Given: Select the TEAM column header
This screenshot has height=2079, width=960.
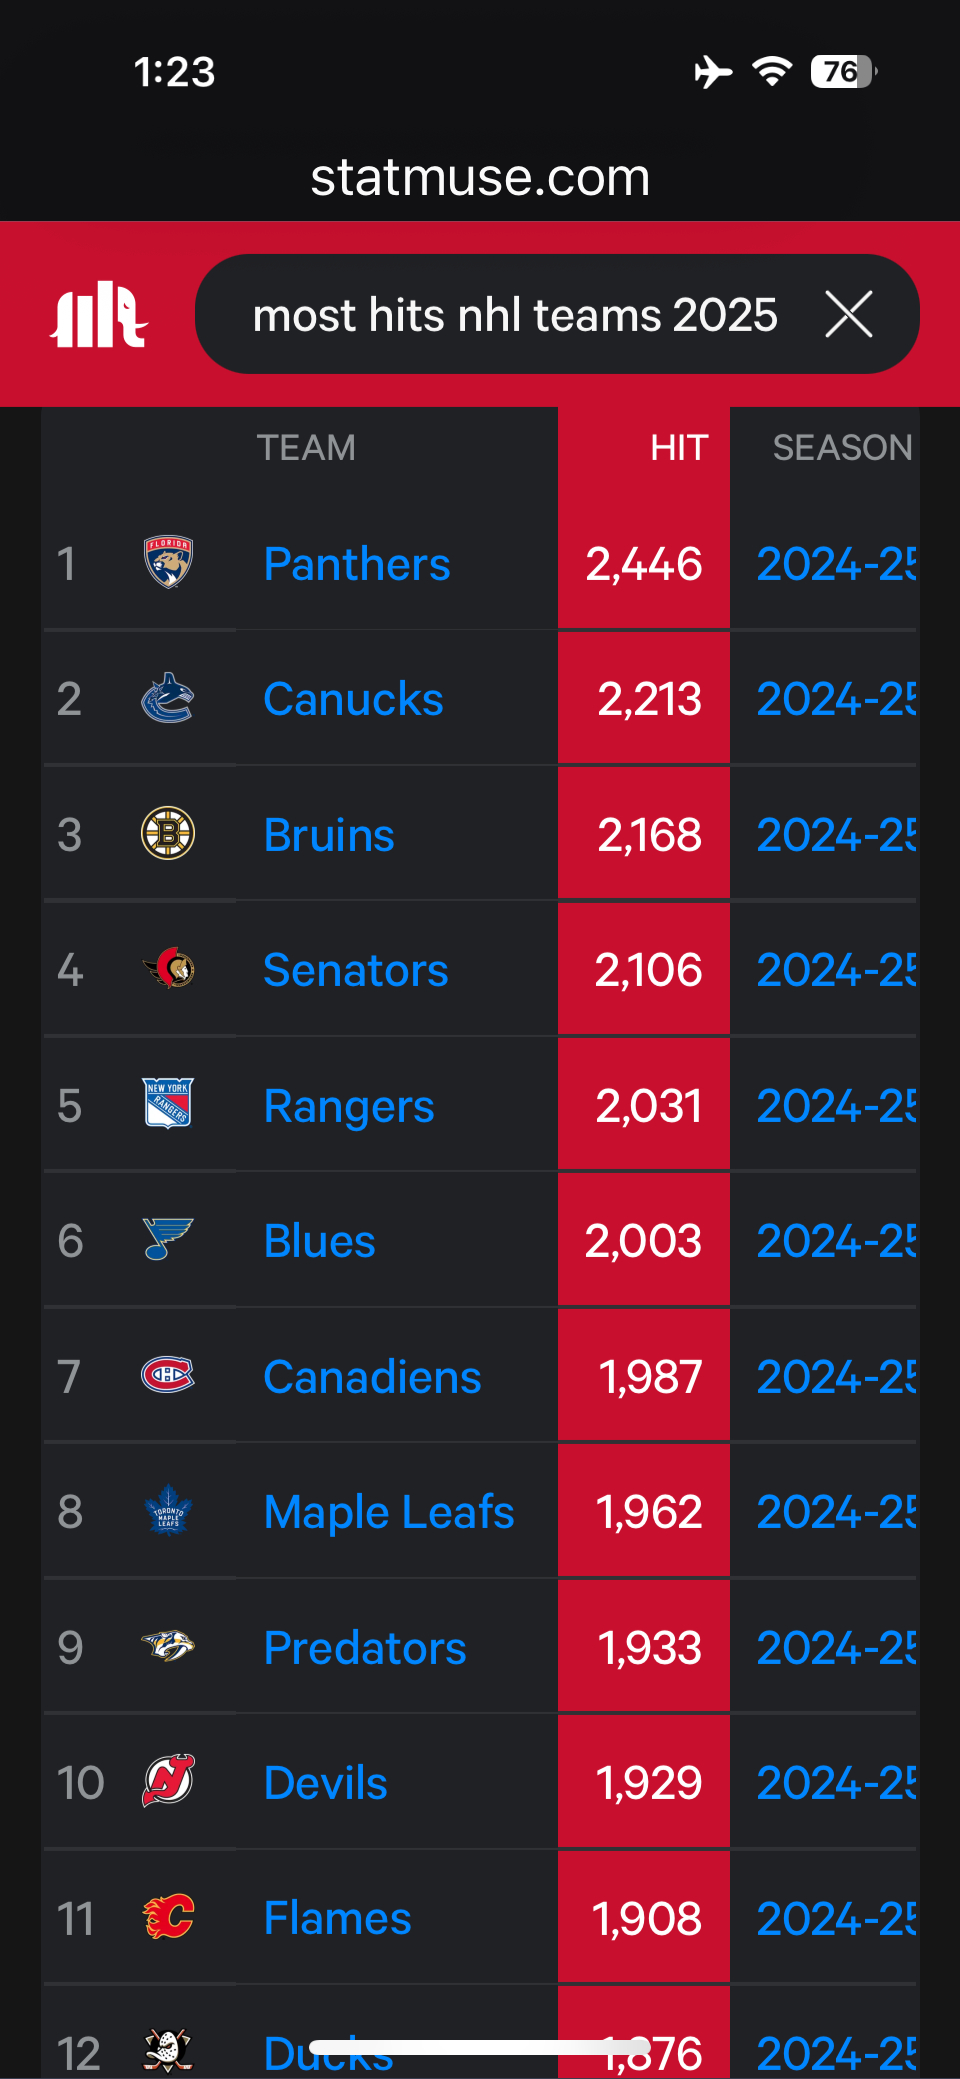Looking at the screenshot, I should [x=306, y=448].
